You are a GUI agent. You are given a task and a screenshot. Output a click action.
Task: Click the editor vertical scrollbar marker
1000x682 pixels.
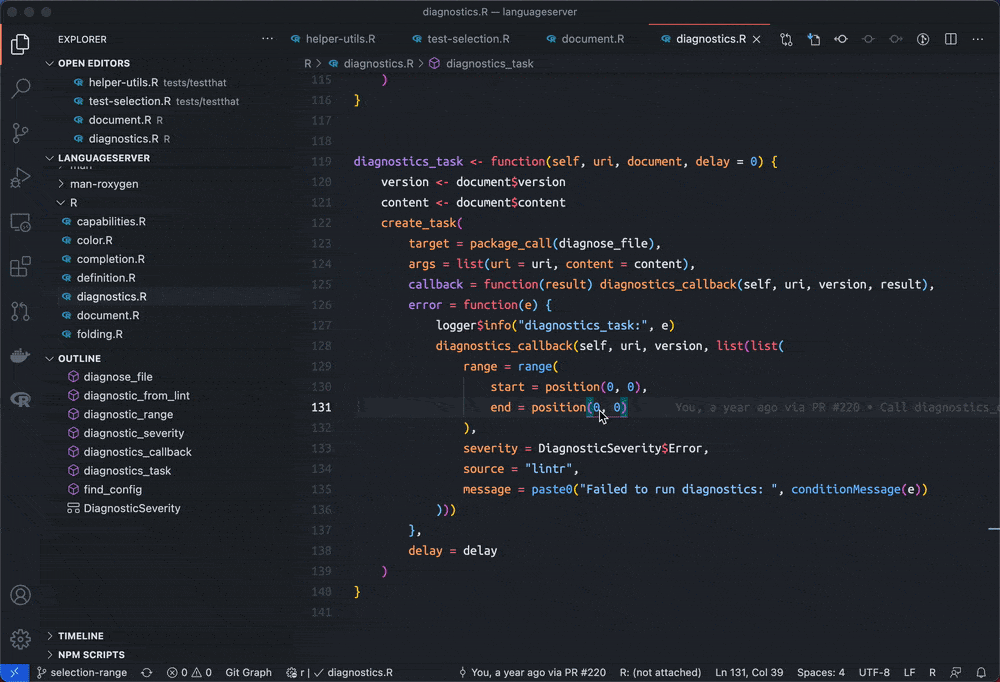994,529
